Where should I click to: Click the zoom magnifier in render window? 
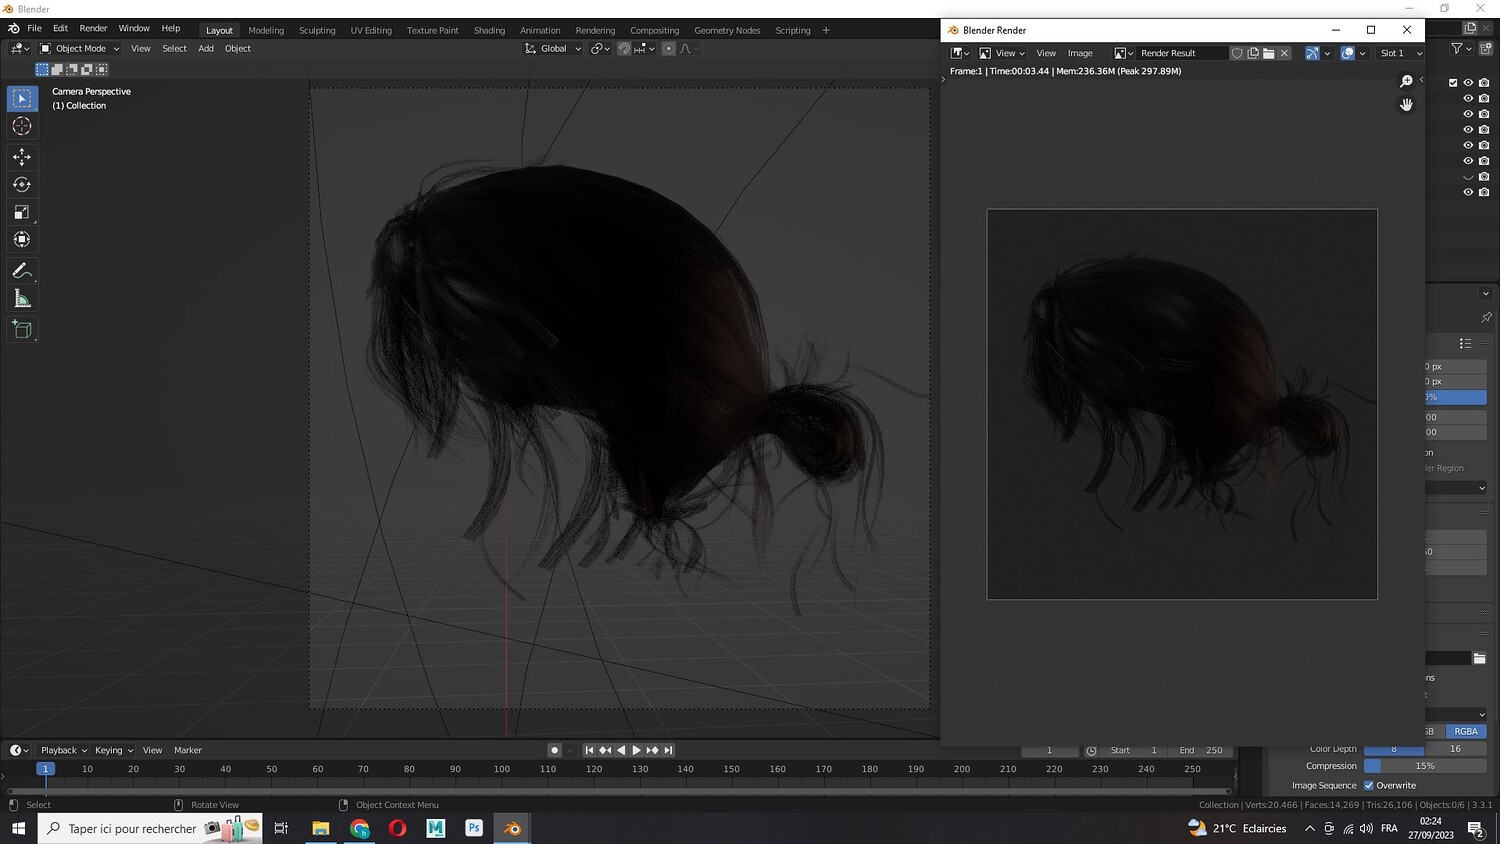point(1406,81)
